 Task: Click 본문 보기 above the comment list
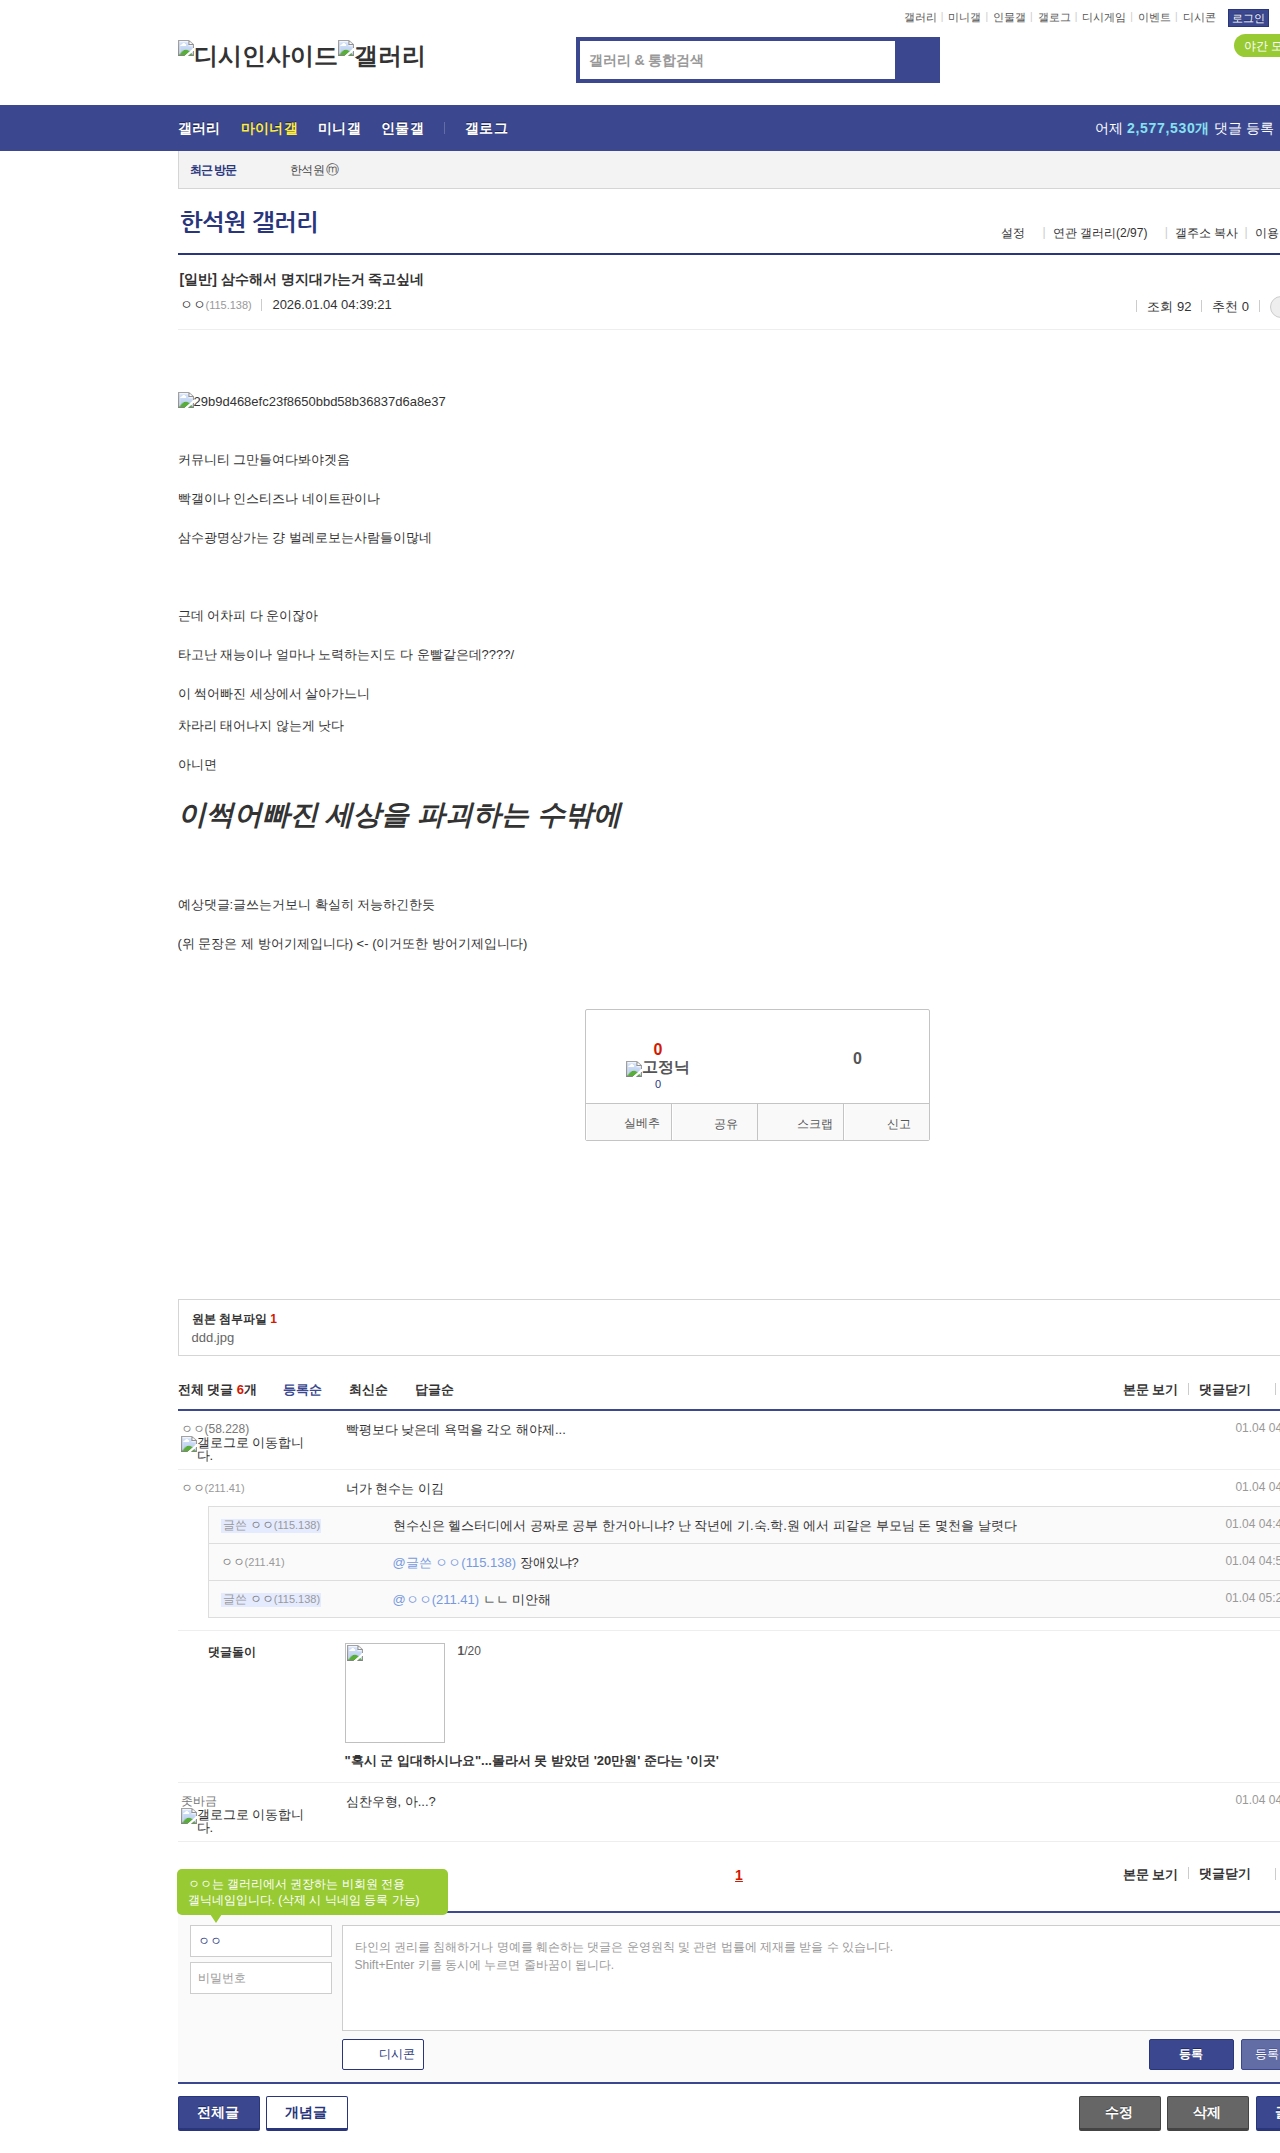1150,1390
